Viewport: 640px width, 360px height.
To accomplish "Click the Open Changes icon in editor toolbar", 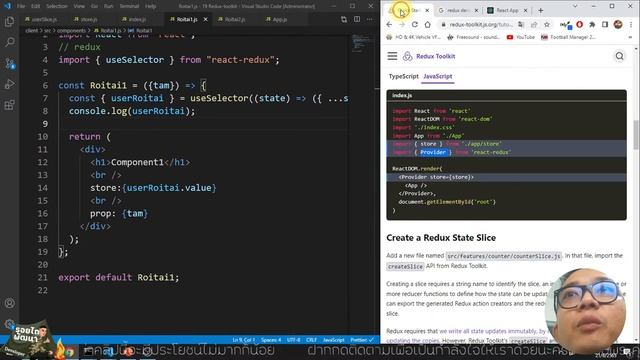I will click(x=344, y=19).
